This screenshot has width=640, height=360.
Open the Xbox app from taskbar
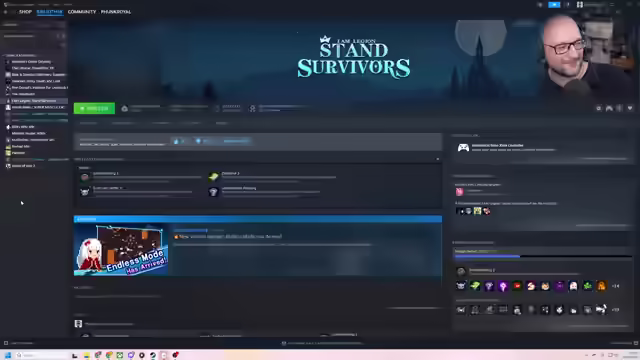point(120,355)
